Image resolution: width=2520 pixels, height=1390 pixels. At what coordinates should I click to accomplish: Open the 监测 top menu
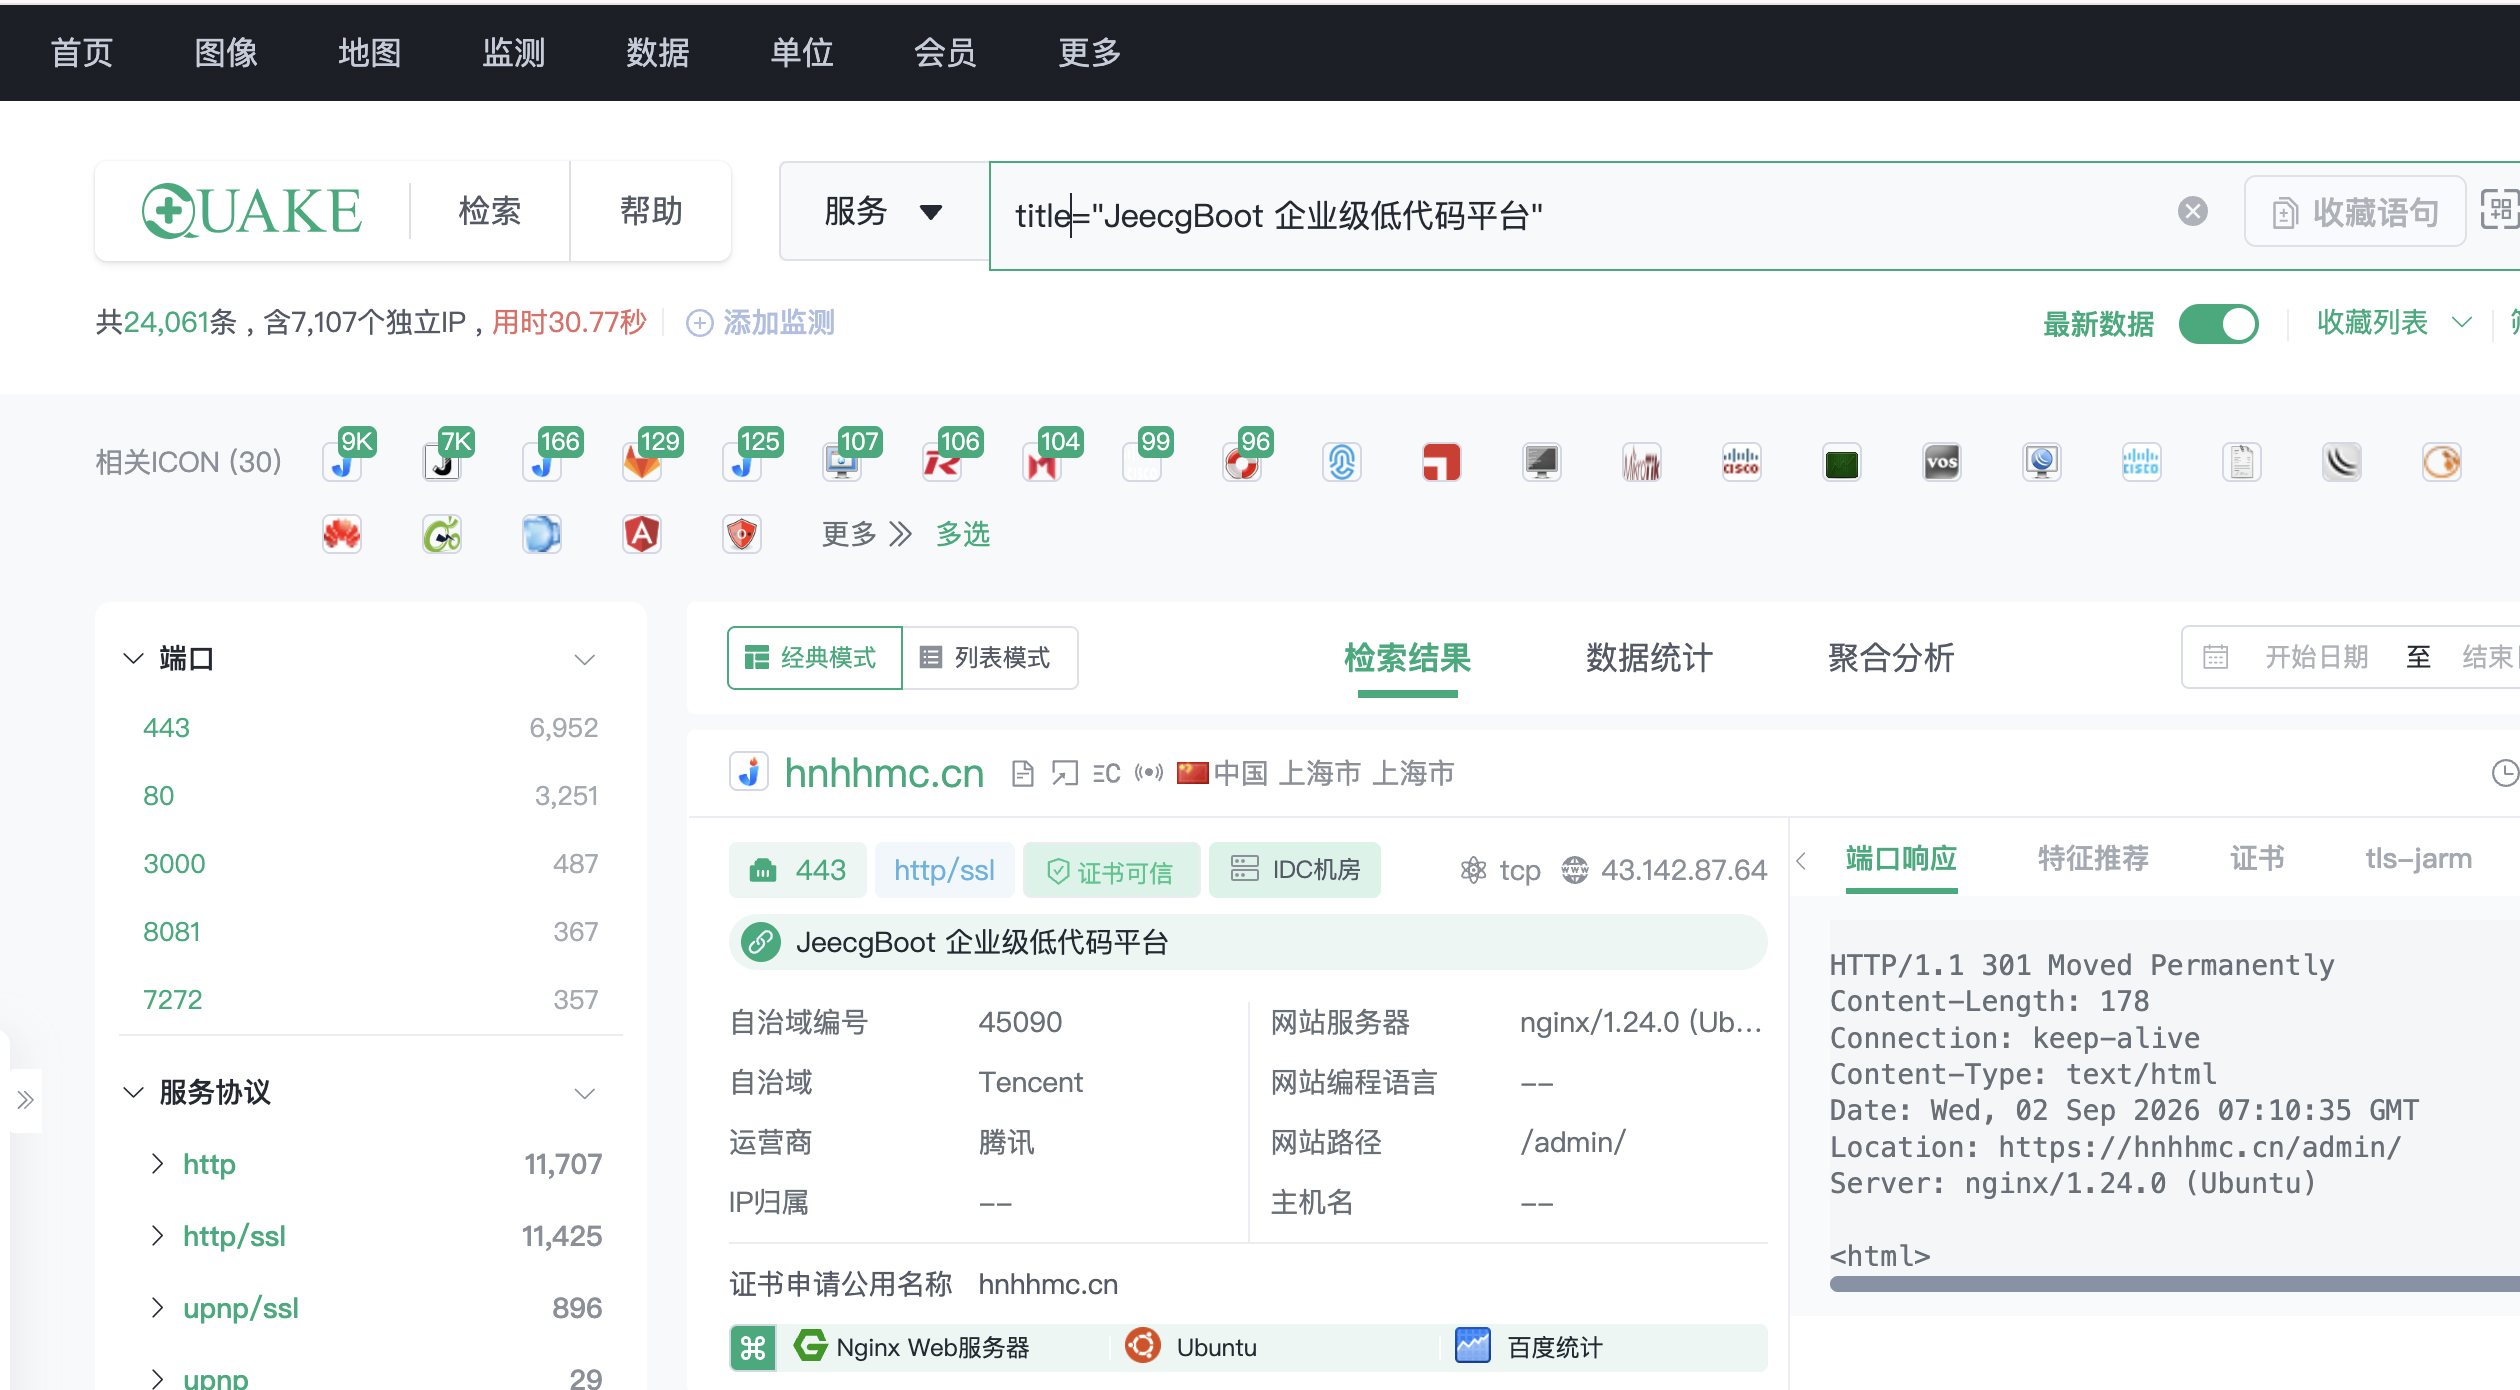click(514, 52)
